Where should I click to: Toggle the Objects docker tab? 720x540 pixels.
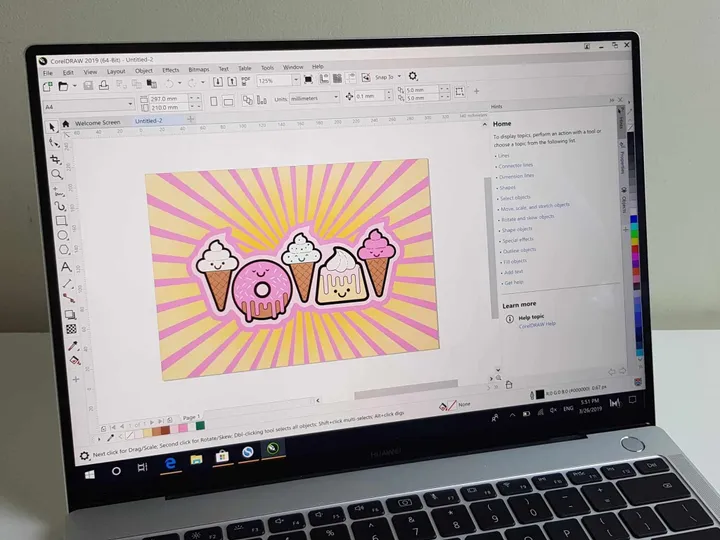(x=624, y=203)
